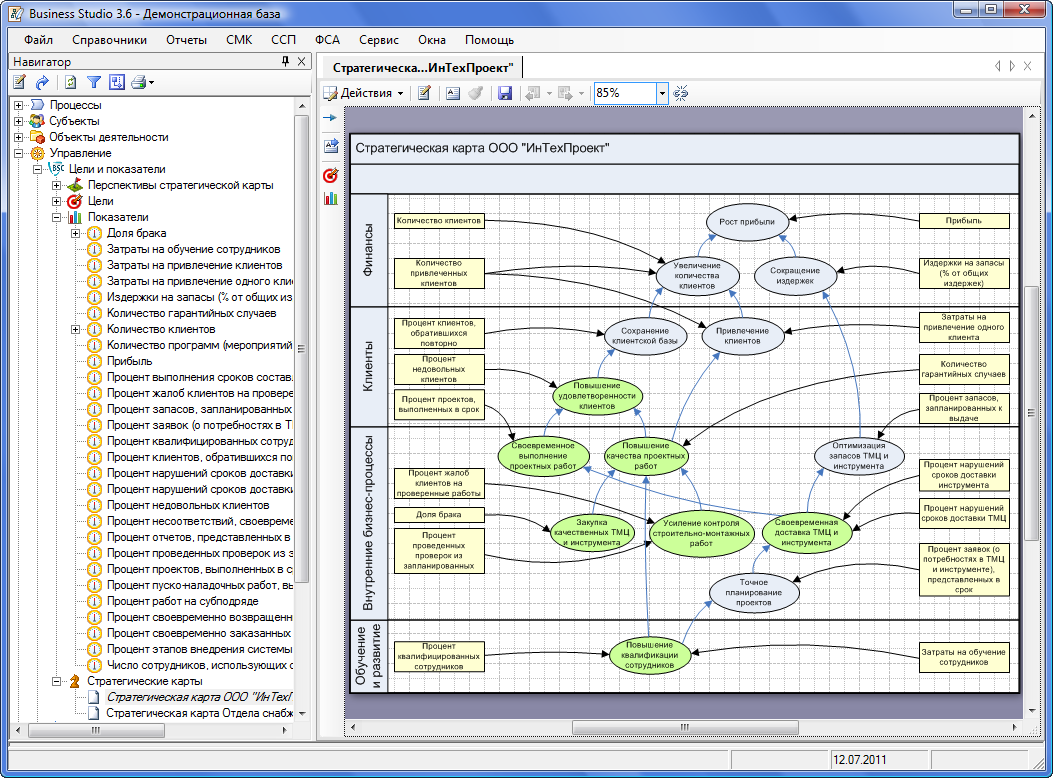The image size is (1053, 778).
Task: Select the Рост прибыли goal ellipse
Action: tap(747, 222)
